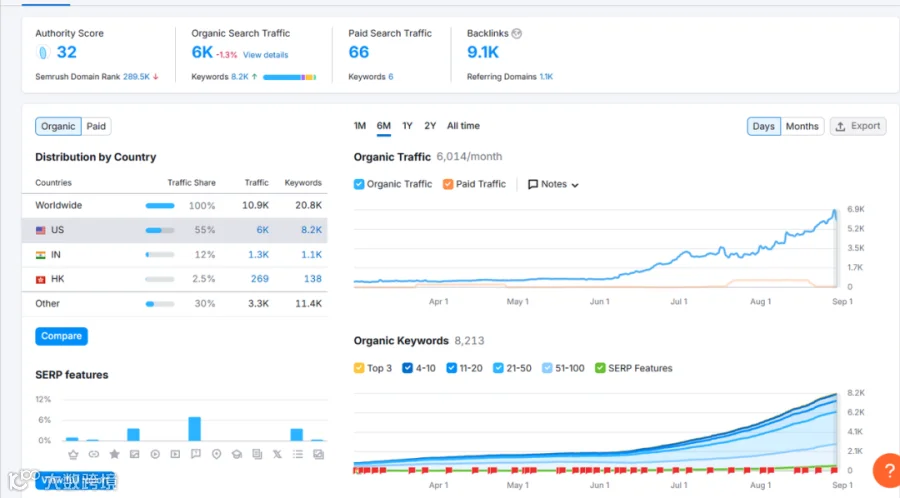Screen dimensions: 900x498
Task: Select the X (Twitter) SERP feature icon
Action: 277,454
